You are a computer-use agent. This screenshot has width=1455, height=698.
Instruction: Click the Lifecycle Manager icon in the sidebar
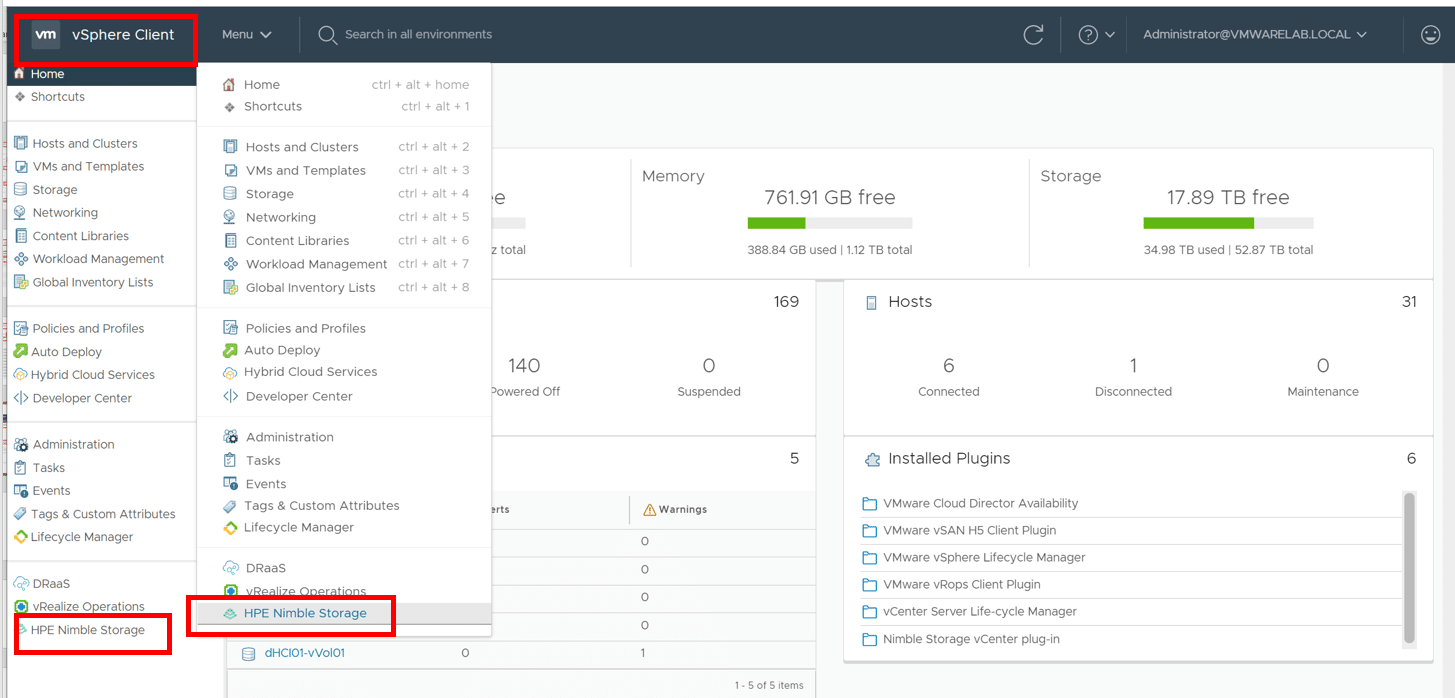[21, 537]
